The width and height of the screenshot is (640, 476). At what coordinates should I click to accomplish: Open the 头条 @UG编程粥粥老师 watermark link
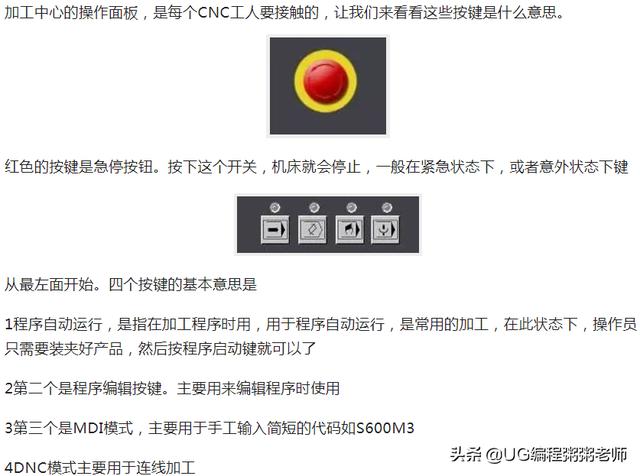pyautogui.click(x=539, y=454)
